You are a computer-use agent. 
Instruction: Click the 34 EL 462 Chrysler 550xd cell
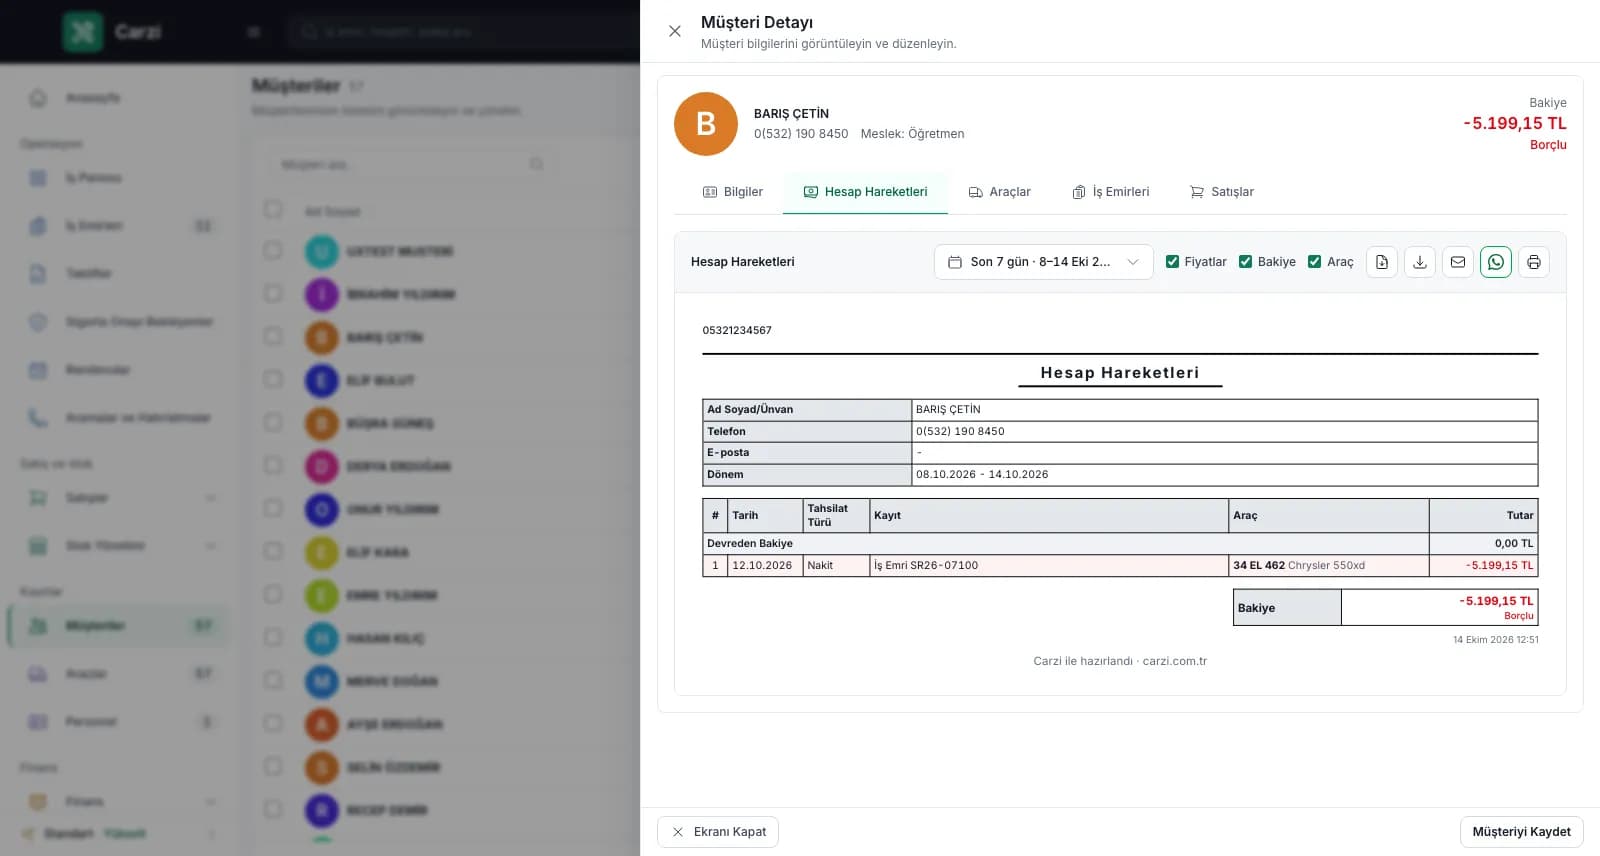click(x=1329, y=566)
